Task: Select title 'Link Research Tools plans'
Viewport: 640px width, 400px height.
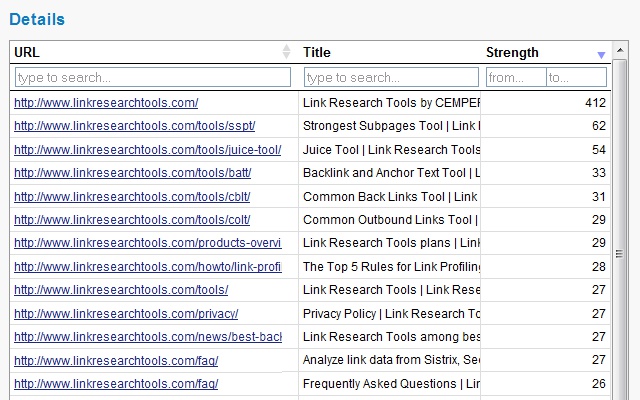Action: pyautogui.click(x=376, y=243)
